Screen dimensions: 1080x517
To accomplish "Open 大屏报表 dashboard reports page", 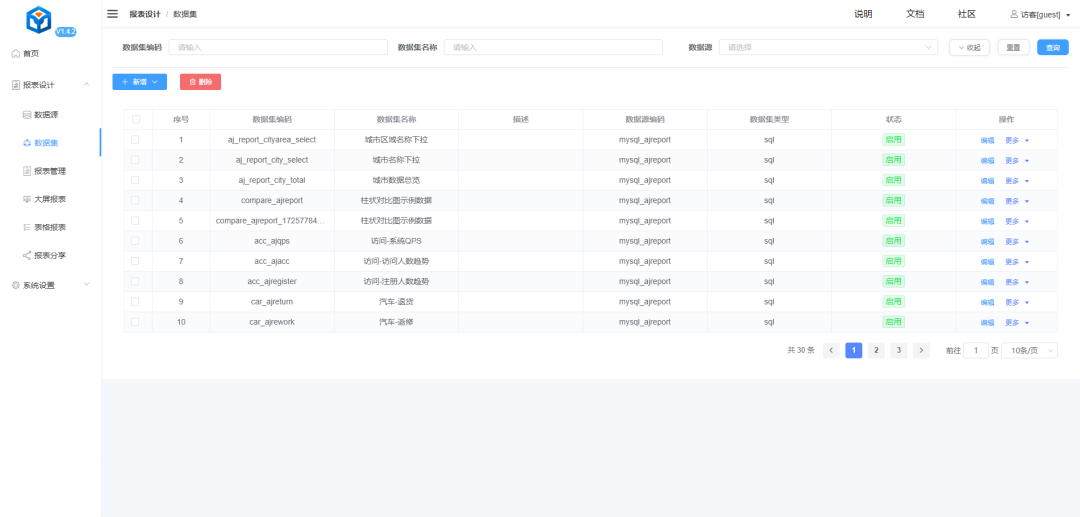I will [x=50, y=199].
